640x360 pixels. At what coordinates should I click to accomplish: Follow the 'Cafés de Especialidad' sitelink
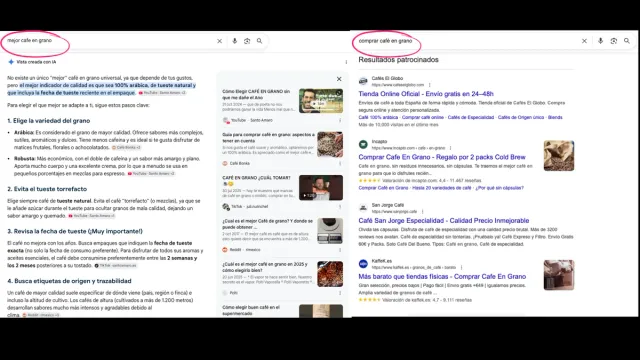tap(471, 118)
